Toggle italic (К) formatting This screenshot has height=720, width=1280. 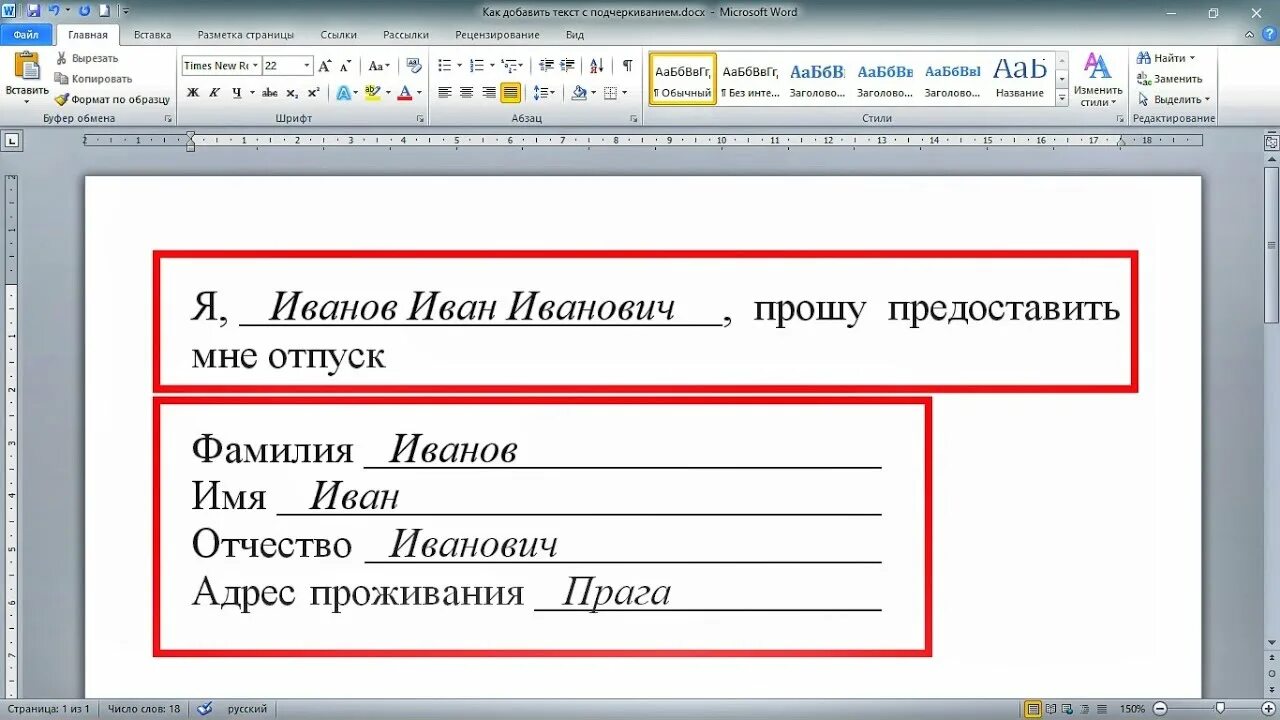[x=214, y=93]
